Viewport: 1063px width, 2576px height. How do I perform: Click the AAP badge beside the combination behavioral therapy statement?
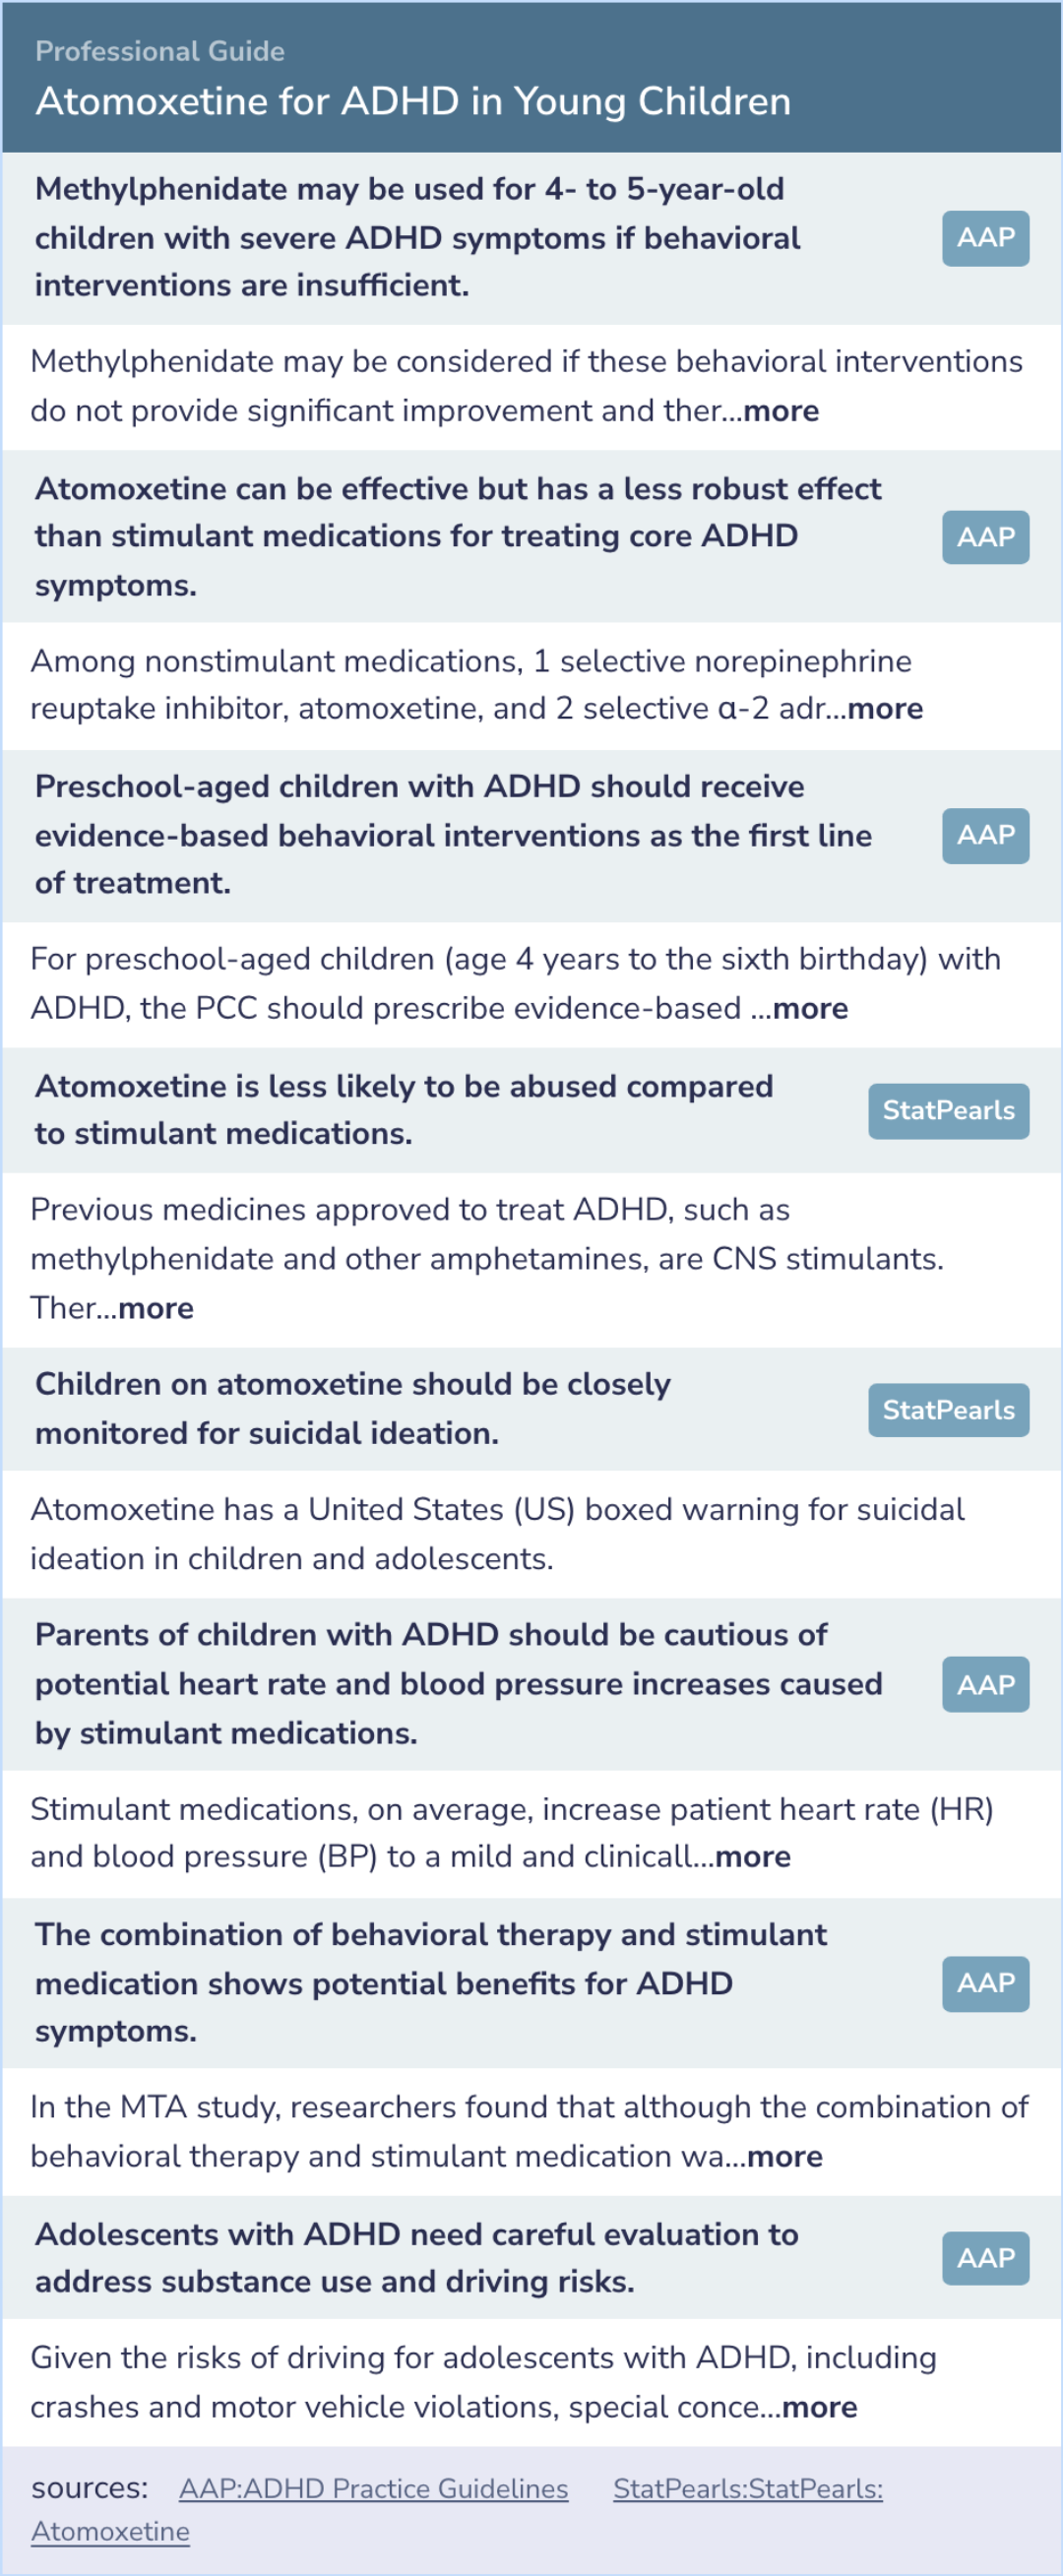click(985, 1984)
